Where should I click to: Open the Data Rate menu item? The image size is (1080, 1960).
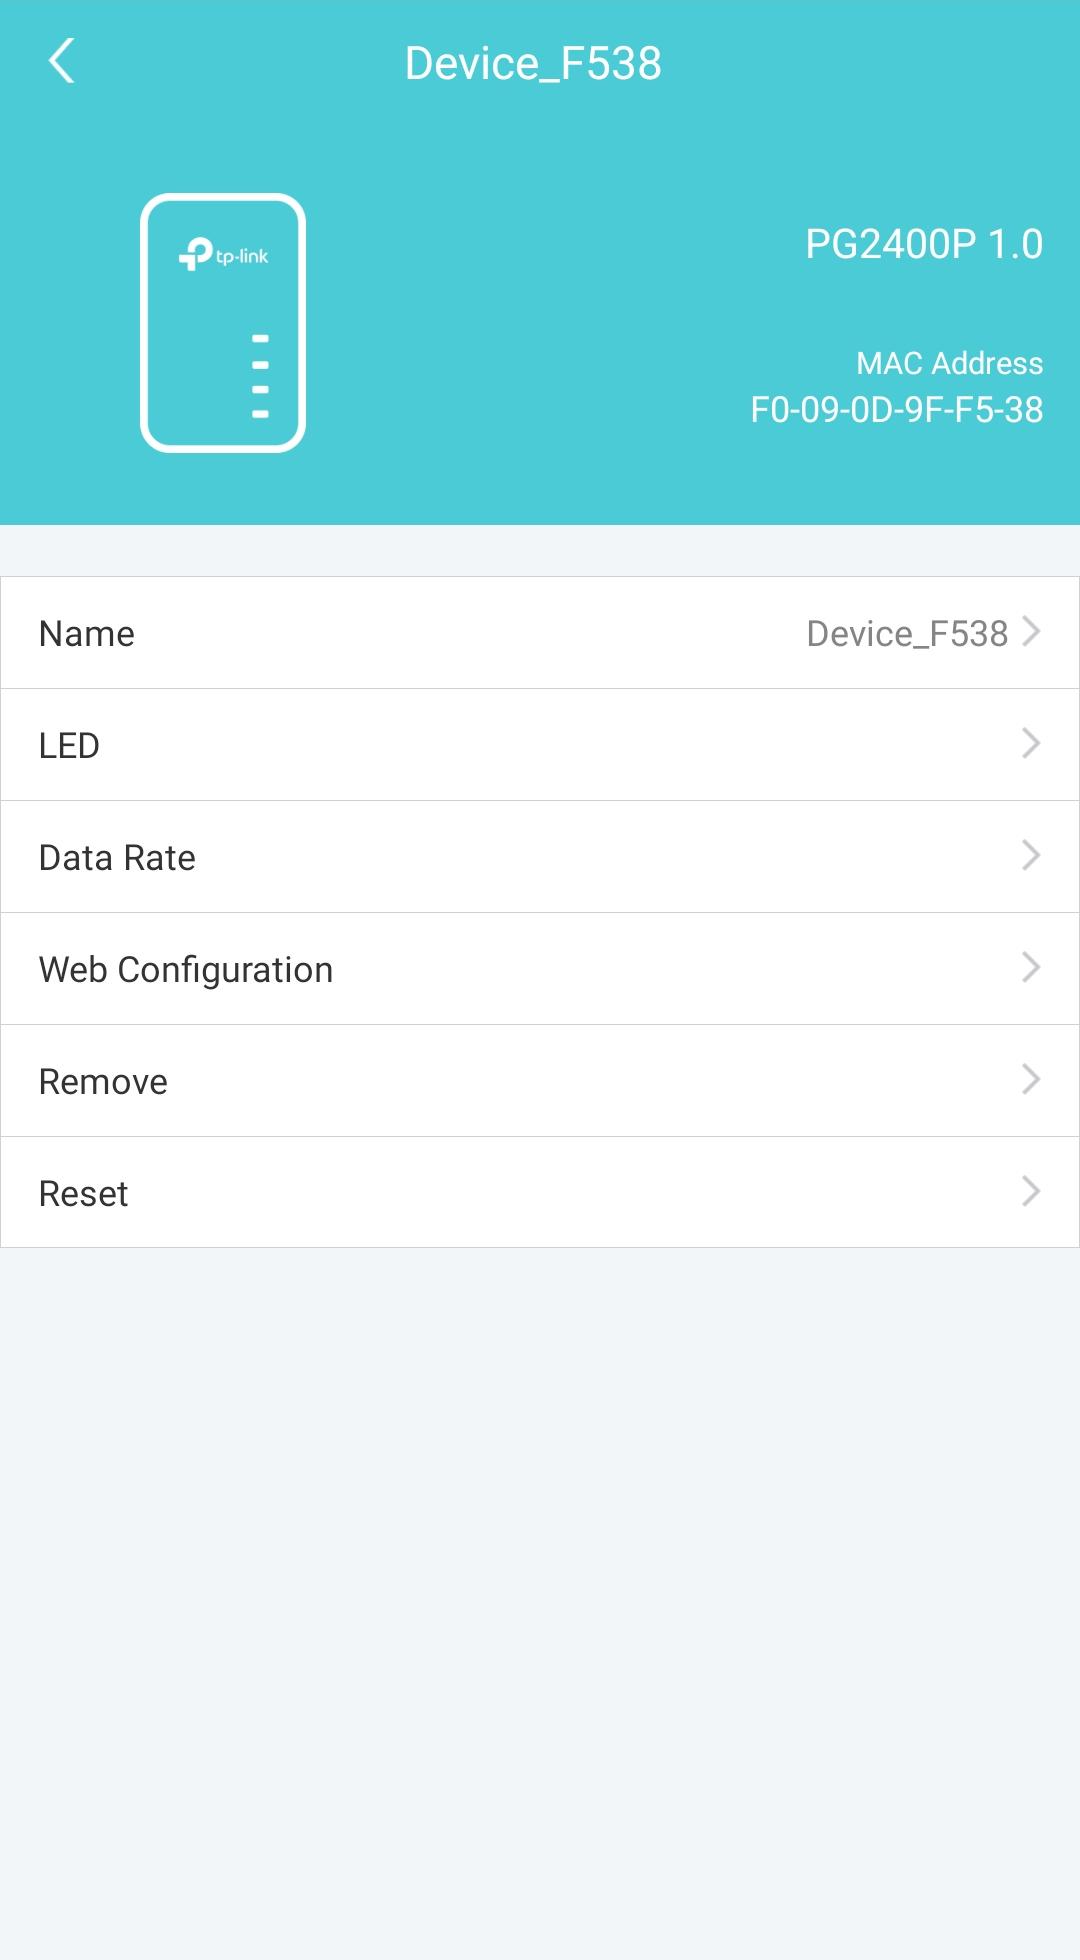(x=540, y=857)
